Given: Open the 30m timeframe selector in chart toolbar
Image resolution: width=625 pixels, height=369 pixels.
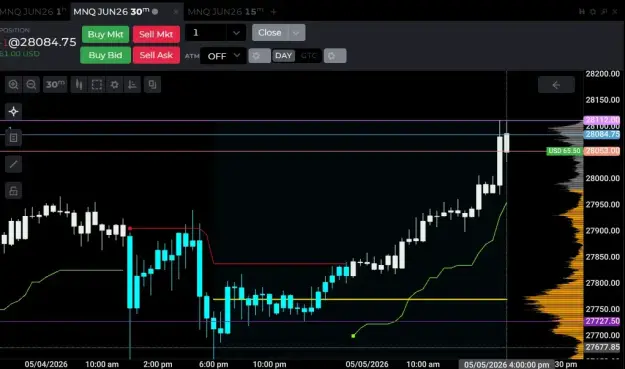Looking at the screenshot, I should [55, 84].
